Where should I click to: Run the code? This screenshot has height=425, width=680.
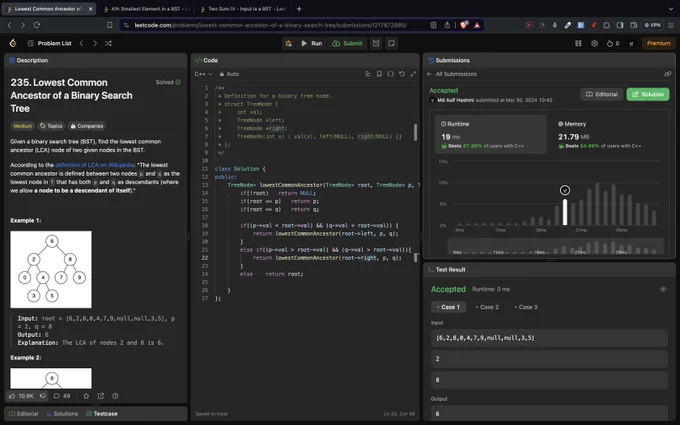[x=311, y=43]
